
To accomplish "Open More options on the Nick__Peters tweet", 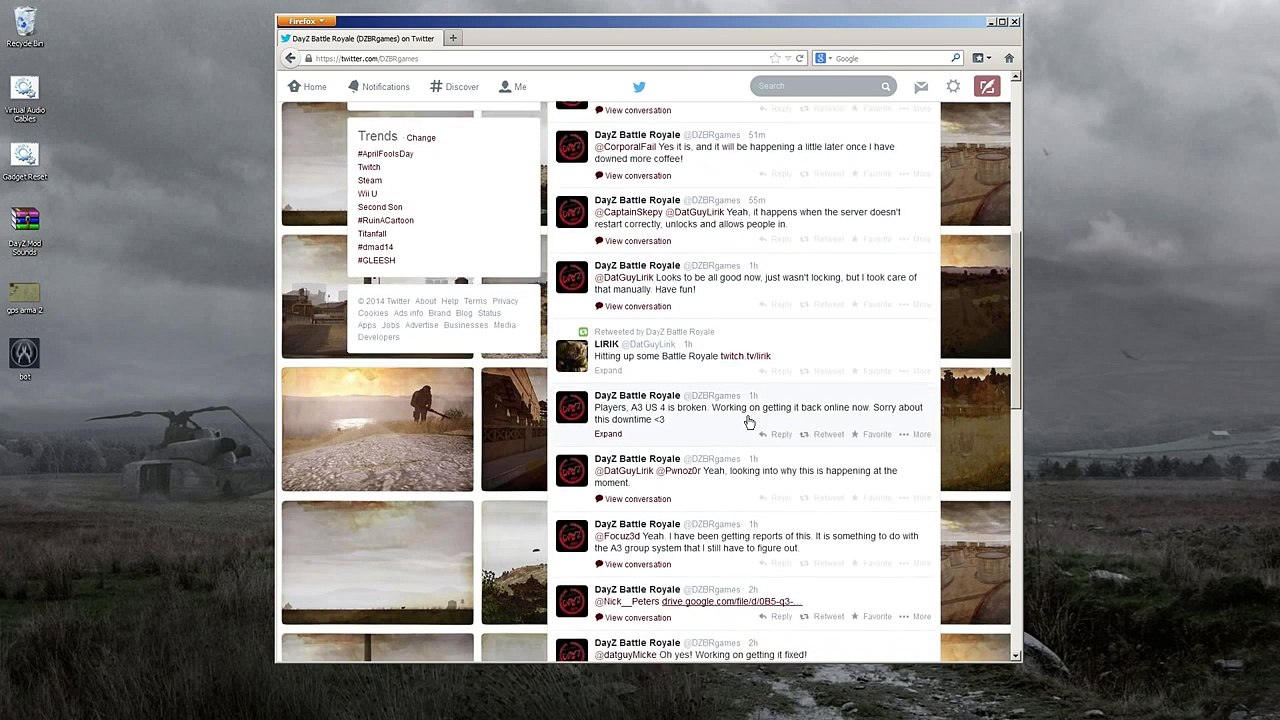I will [x=916, y=617].
